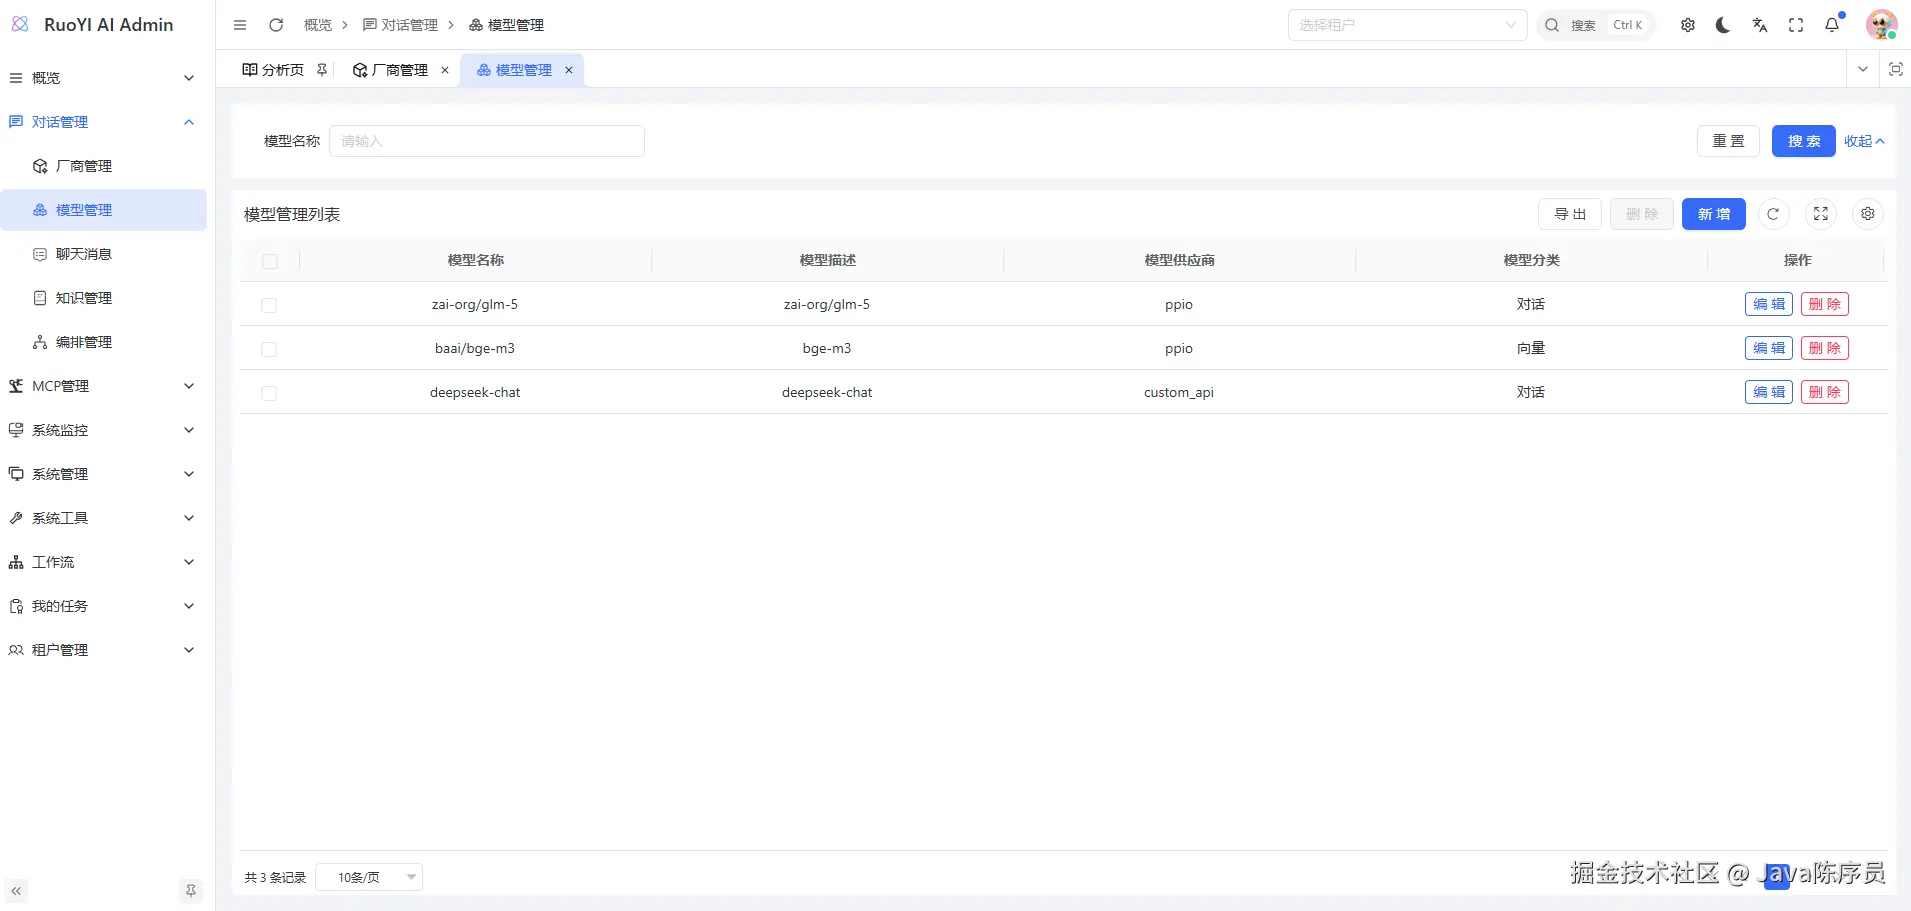Click the 概览 breadcrumb
Viewport: 1911px width, 911px height.
[318, 25]
